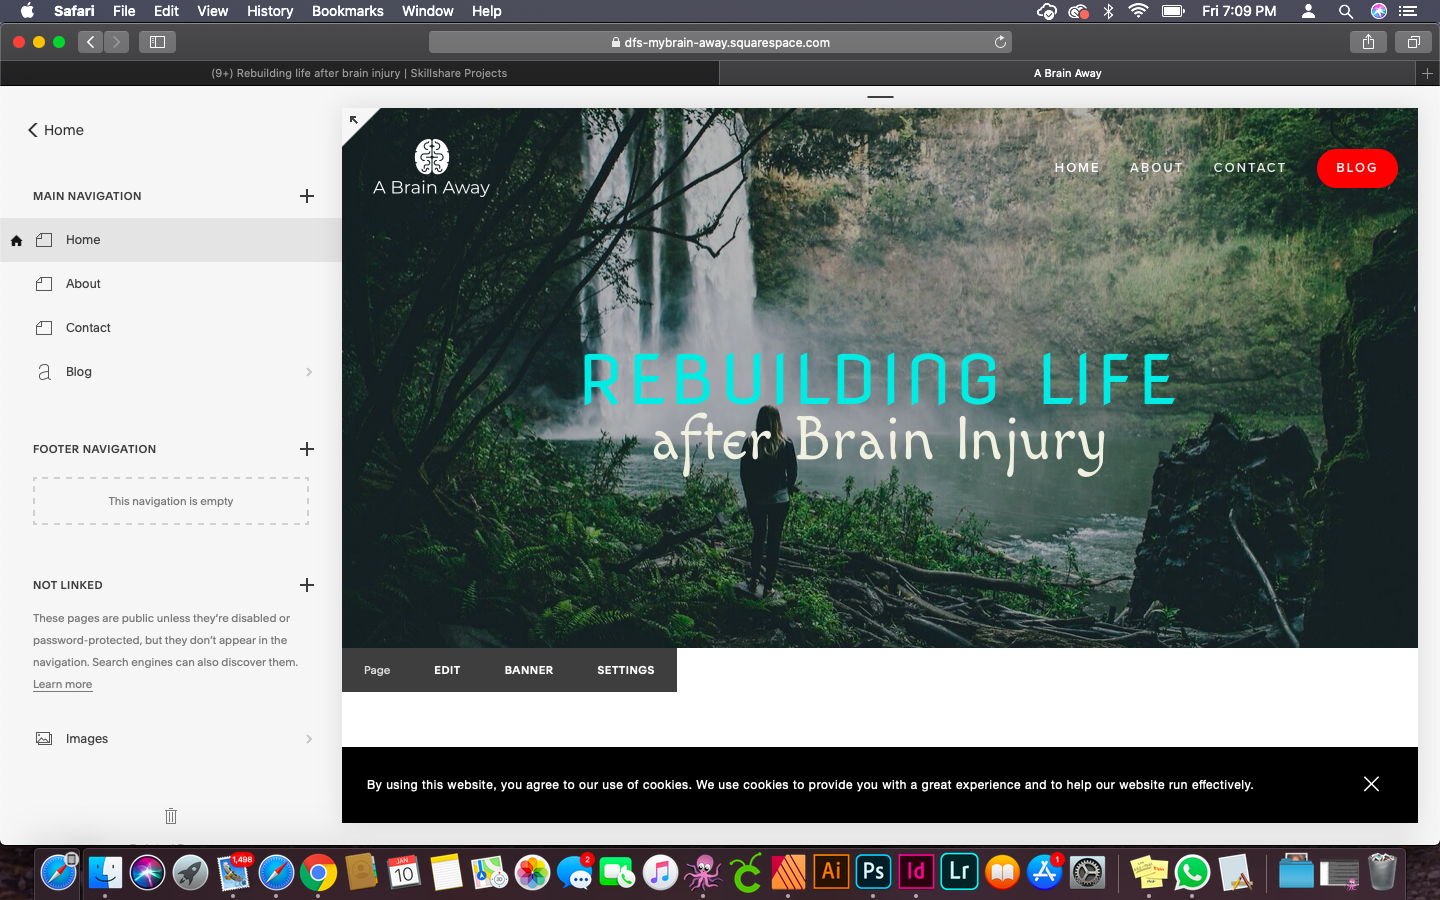Screen dimensions: 1440x900
Task: Open a new Safari tab with plus
Action: pos(1427,73)
